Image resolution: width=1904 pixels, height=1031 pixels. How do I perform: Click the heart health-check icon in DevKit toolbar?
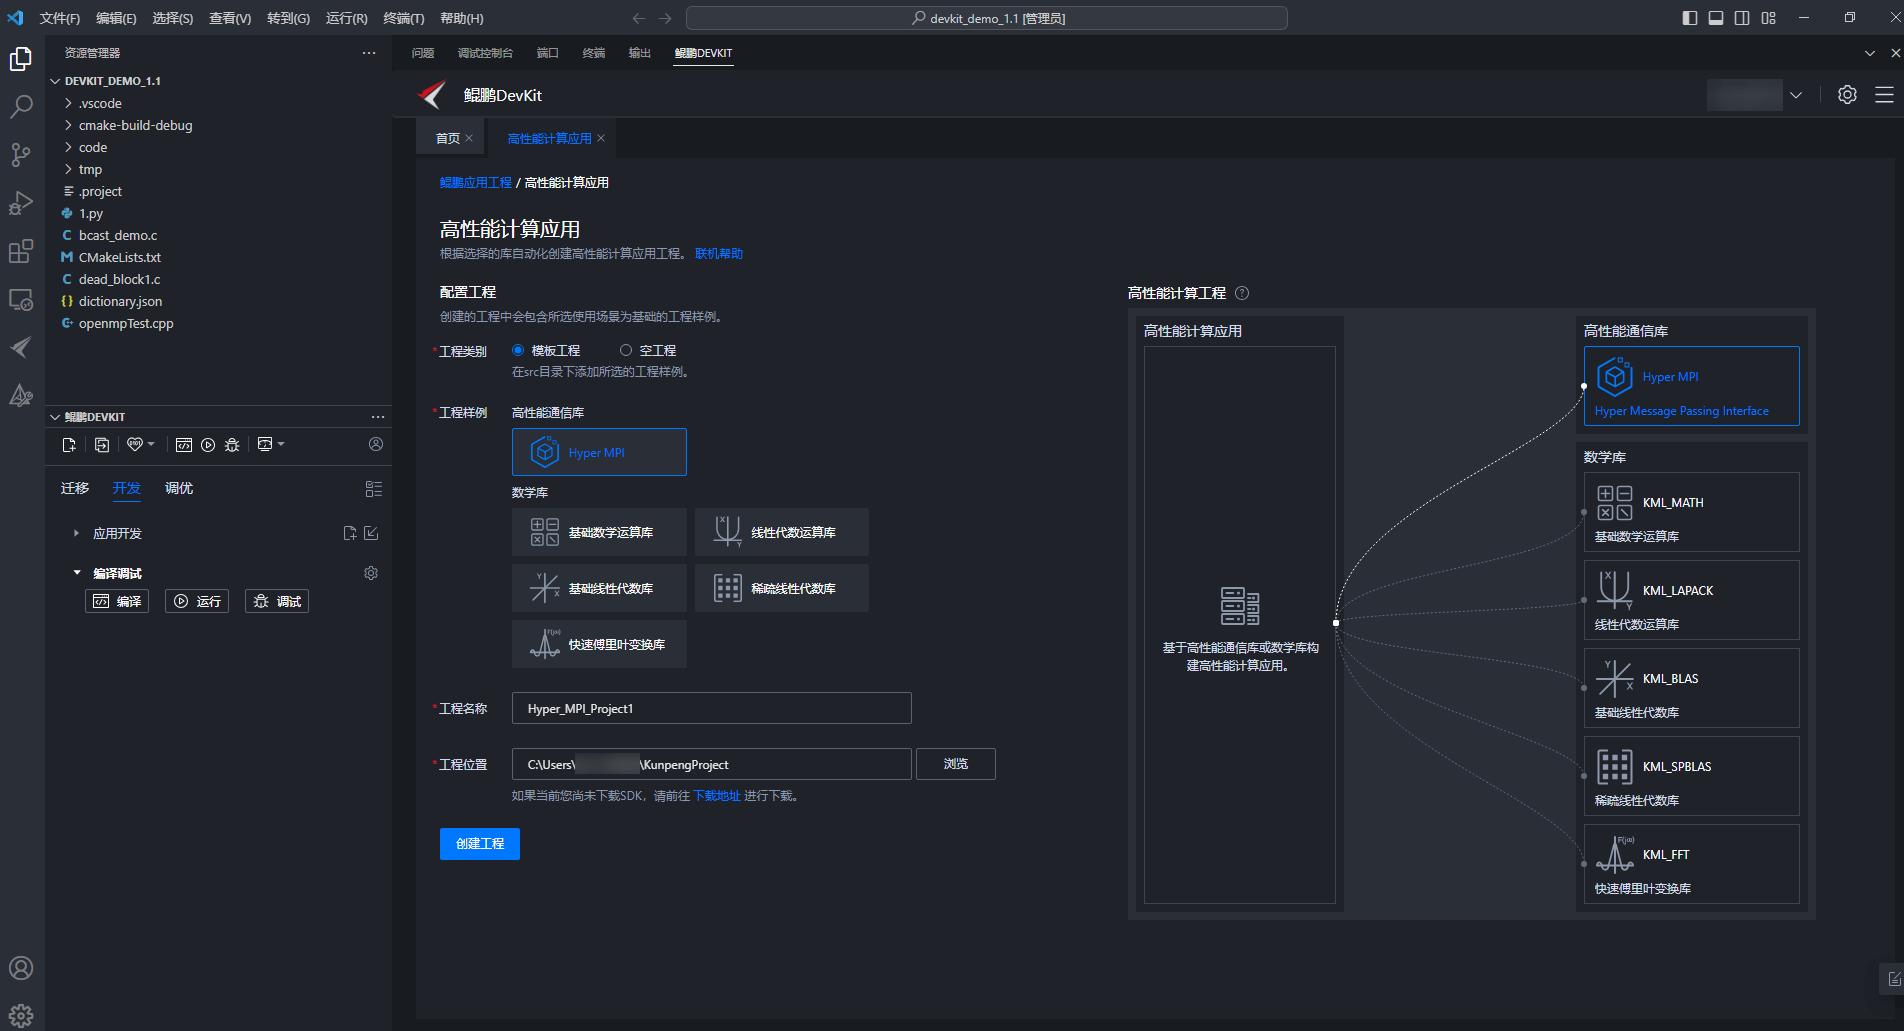pos(135,444)
